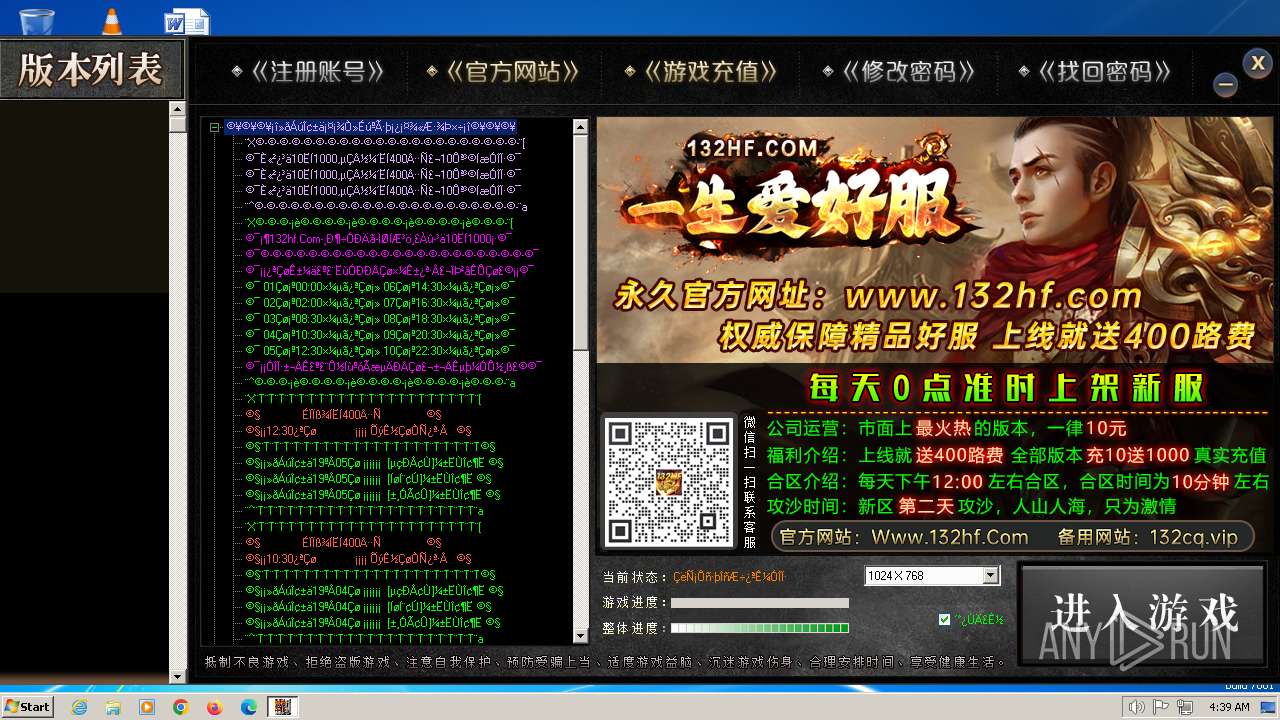This screenshot has height=720, width=1280.
Task: Switch to the game launcher taskbar item
Action: coord(283,707)
